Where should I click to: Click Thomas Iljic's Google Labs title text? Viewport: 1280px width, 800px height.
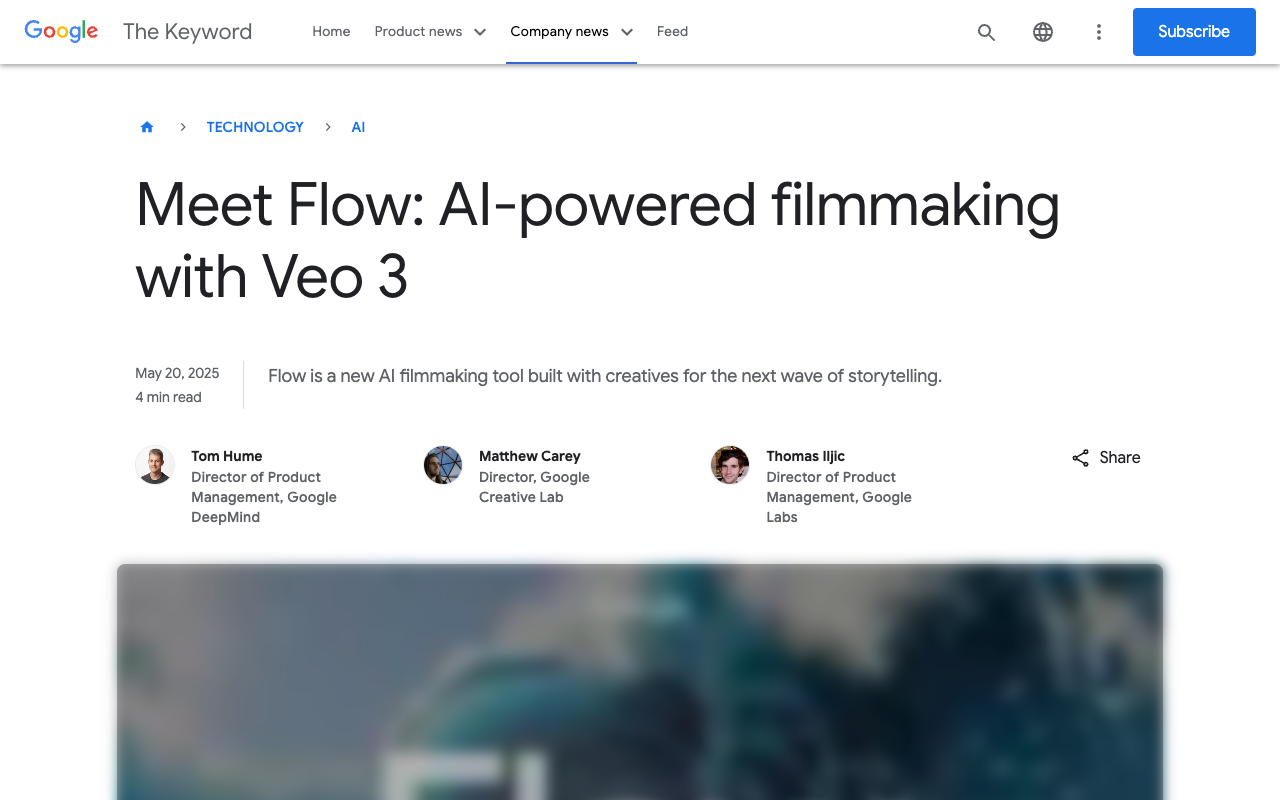tap(839, 497)
